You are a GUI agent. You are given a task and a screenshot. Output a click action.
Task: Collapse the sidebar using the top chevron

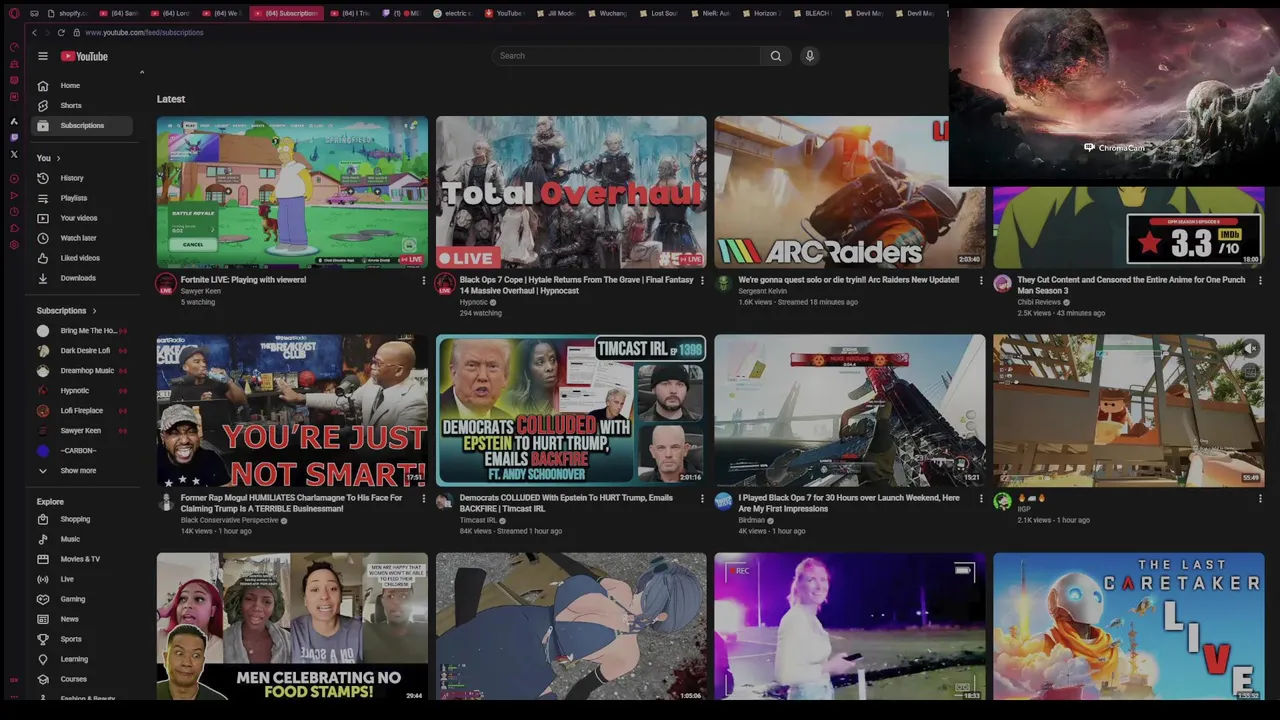coord(141,72)
